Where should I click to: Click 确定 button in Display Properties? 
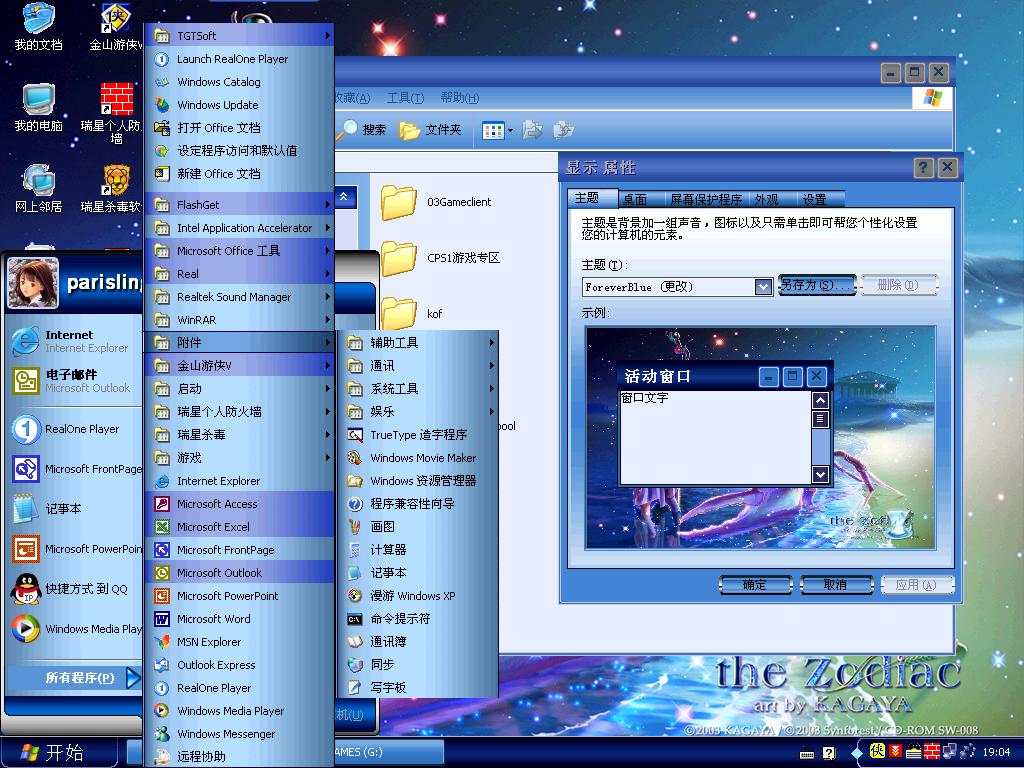point(755,584)
